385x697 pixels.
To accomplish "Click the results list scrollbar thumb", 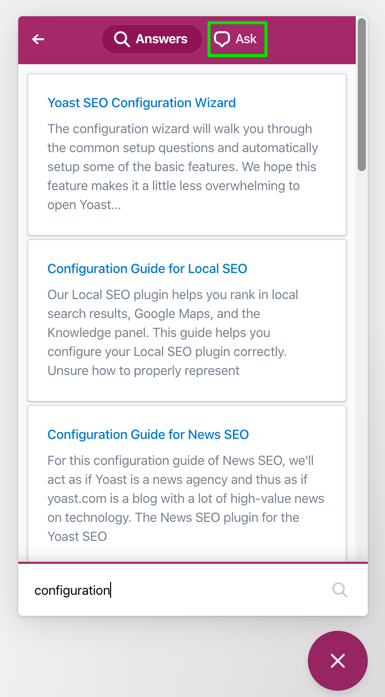I will [x=362, y=94].
